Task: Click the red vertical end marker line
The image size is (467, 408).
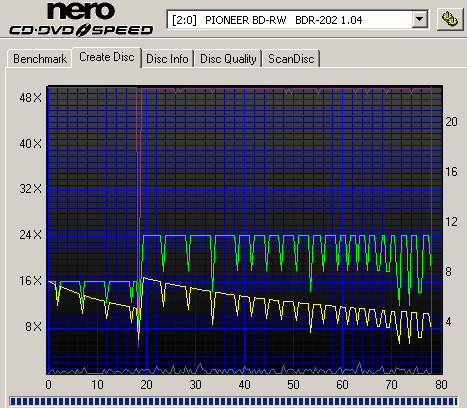Action: [x=431, y=230]
